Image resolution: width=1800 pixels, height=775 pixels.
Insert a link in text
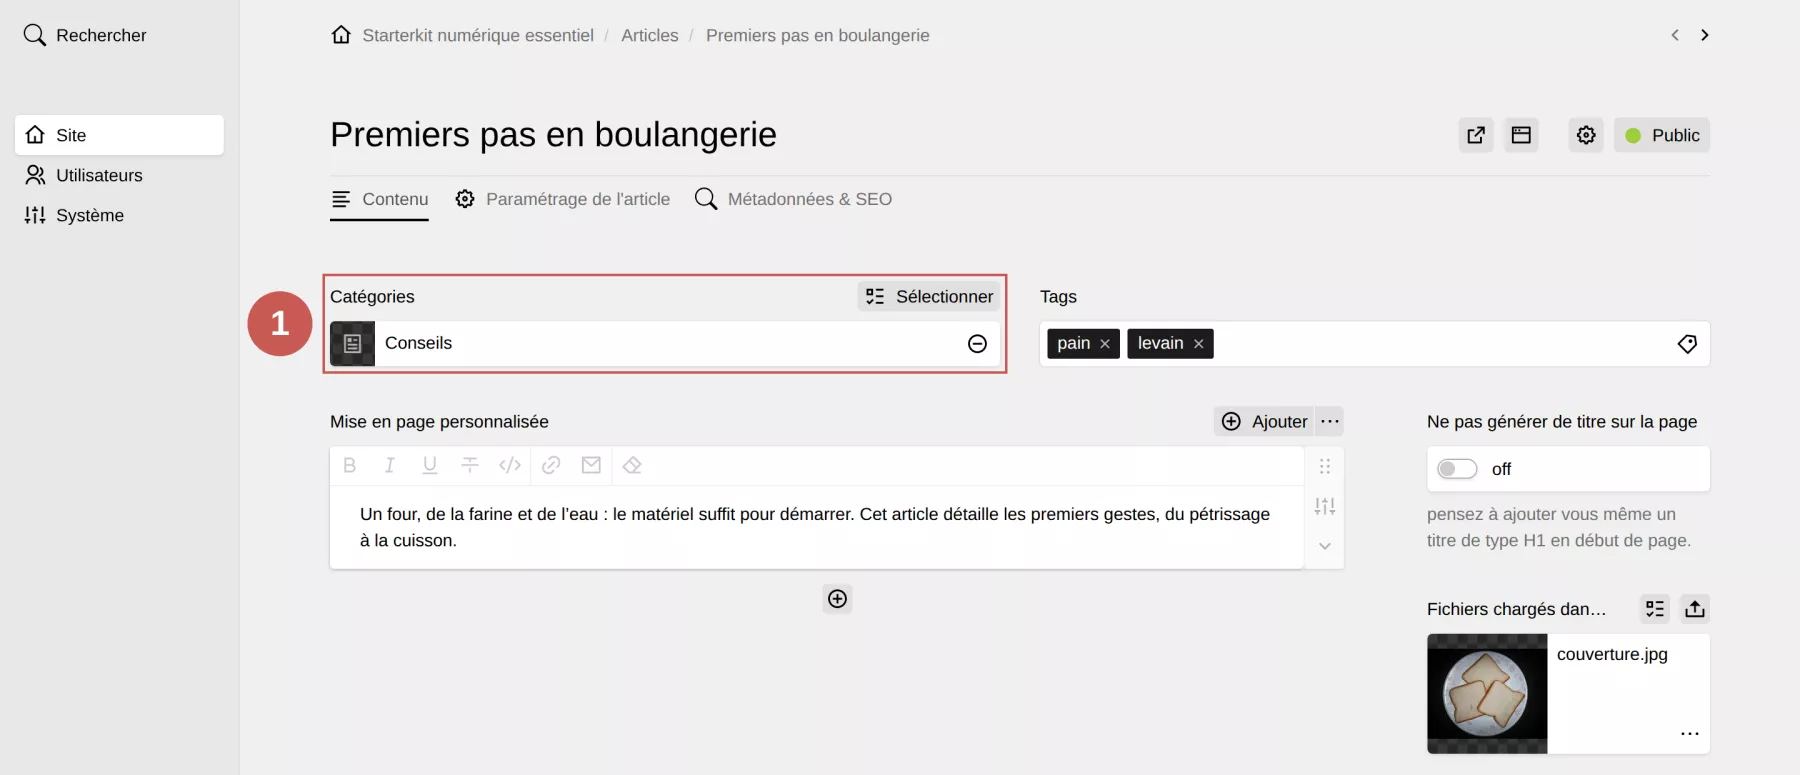(x=551, y=465)
